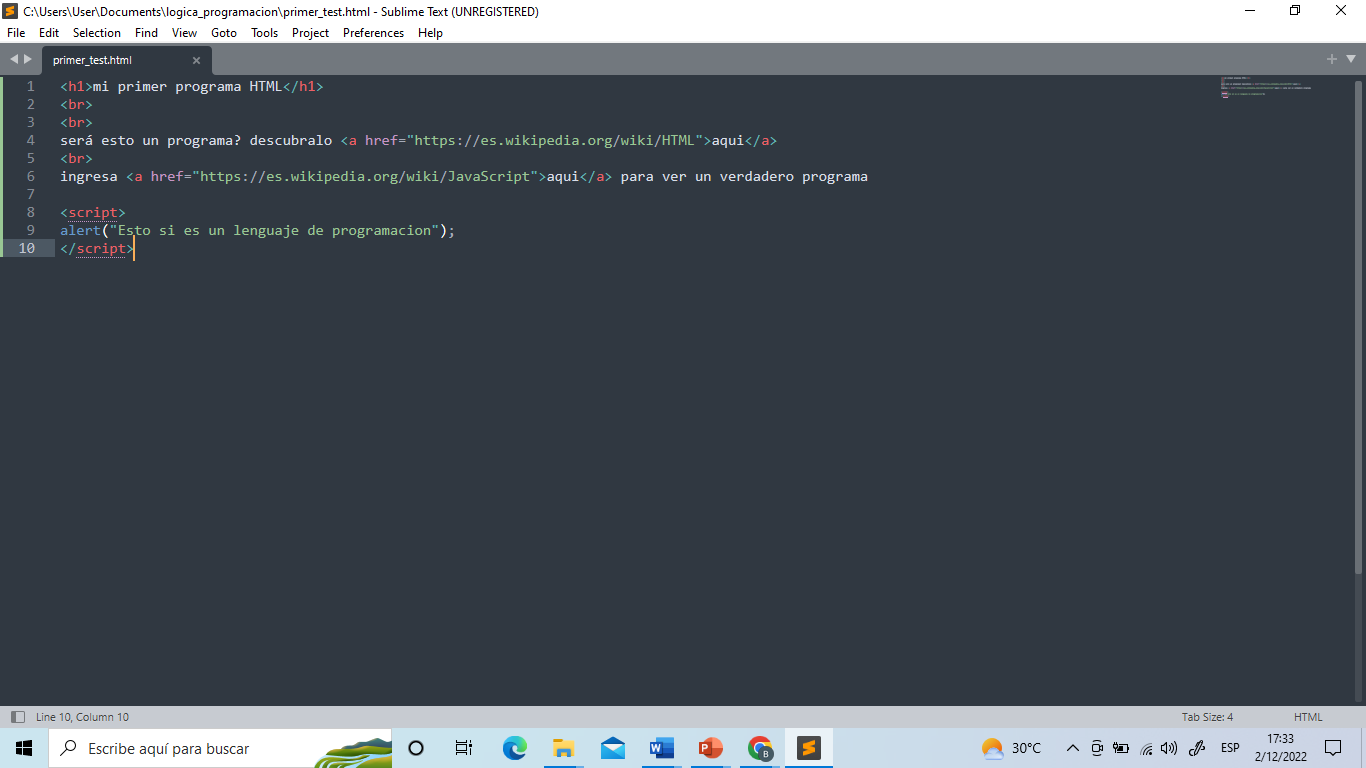1366x768 pixels.
Task: Open the View menu
Action: coord(184,33)
